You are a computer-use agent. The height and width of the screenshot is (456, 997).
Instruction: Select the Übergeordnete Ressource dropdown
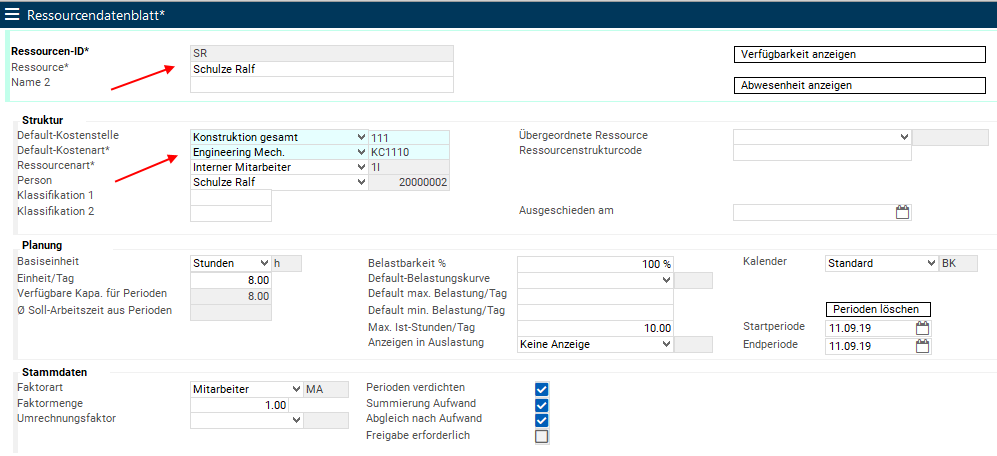(x=822, y=137)
